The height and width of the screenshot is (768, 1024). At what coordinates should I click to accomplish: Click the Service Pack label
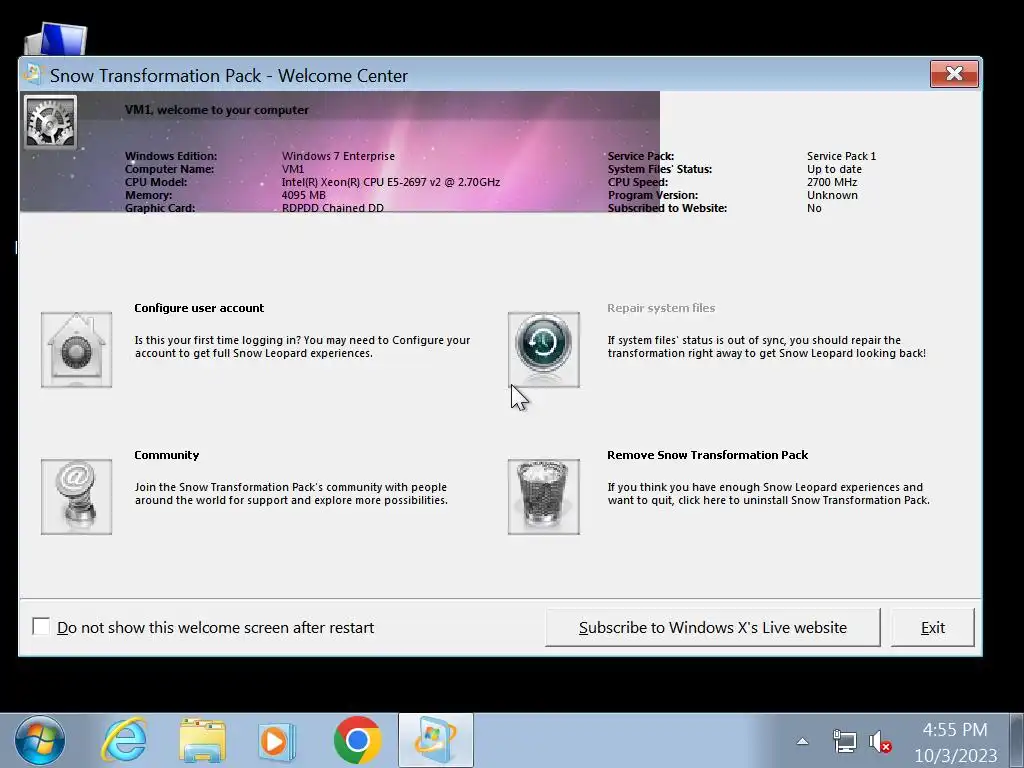click(x=641, y=156)
